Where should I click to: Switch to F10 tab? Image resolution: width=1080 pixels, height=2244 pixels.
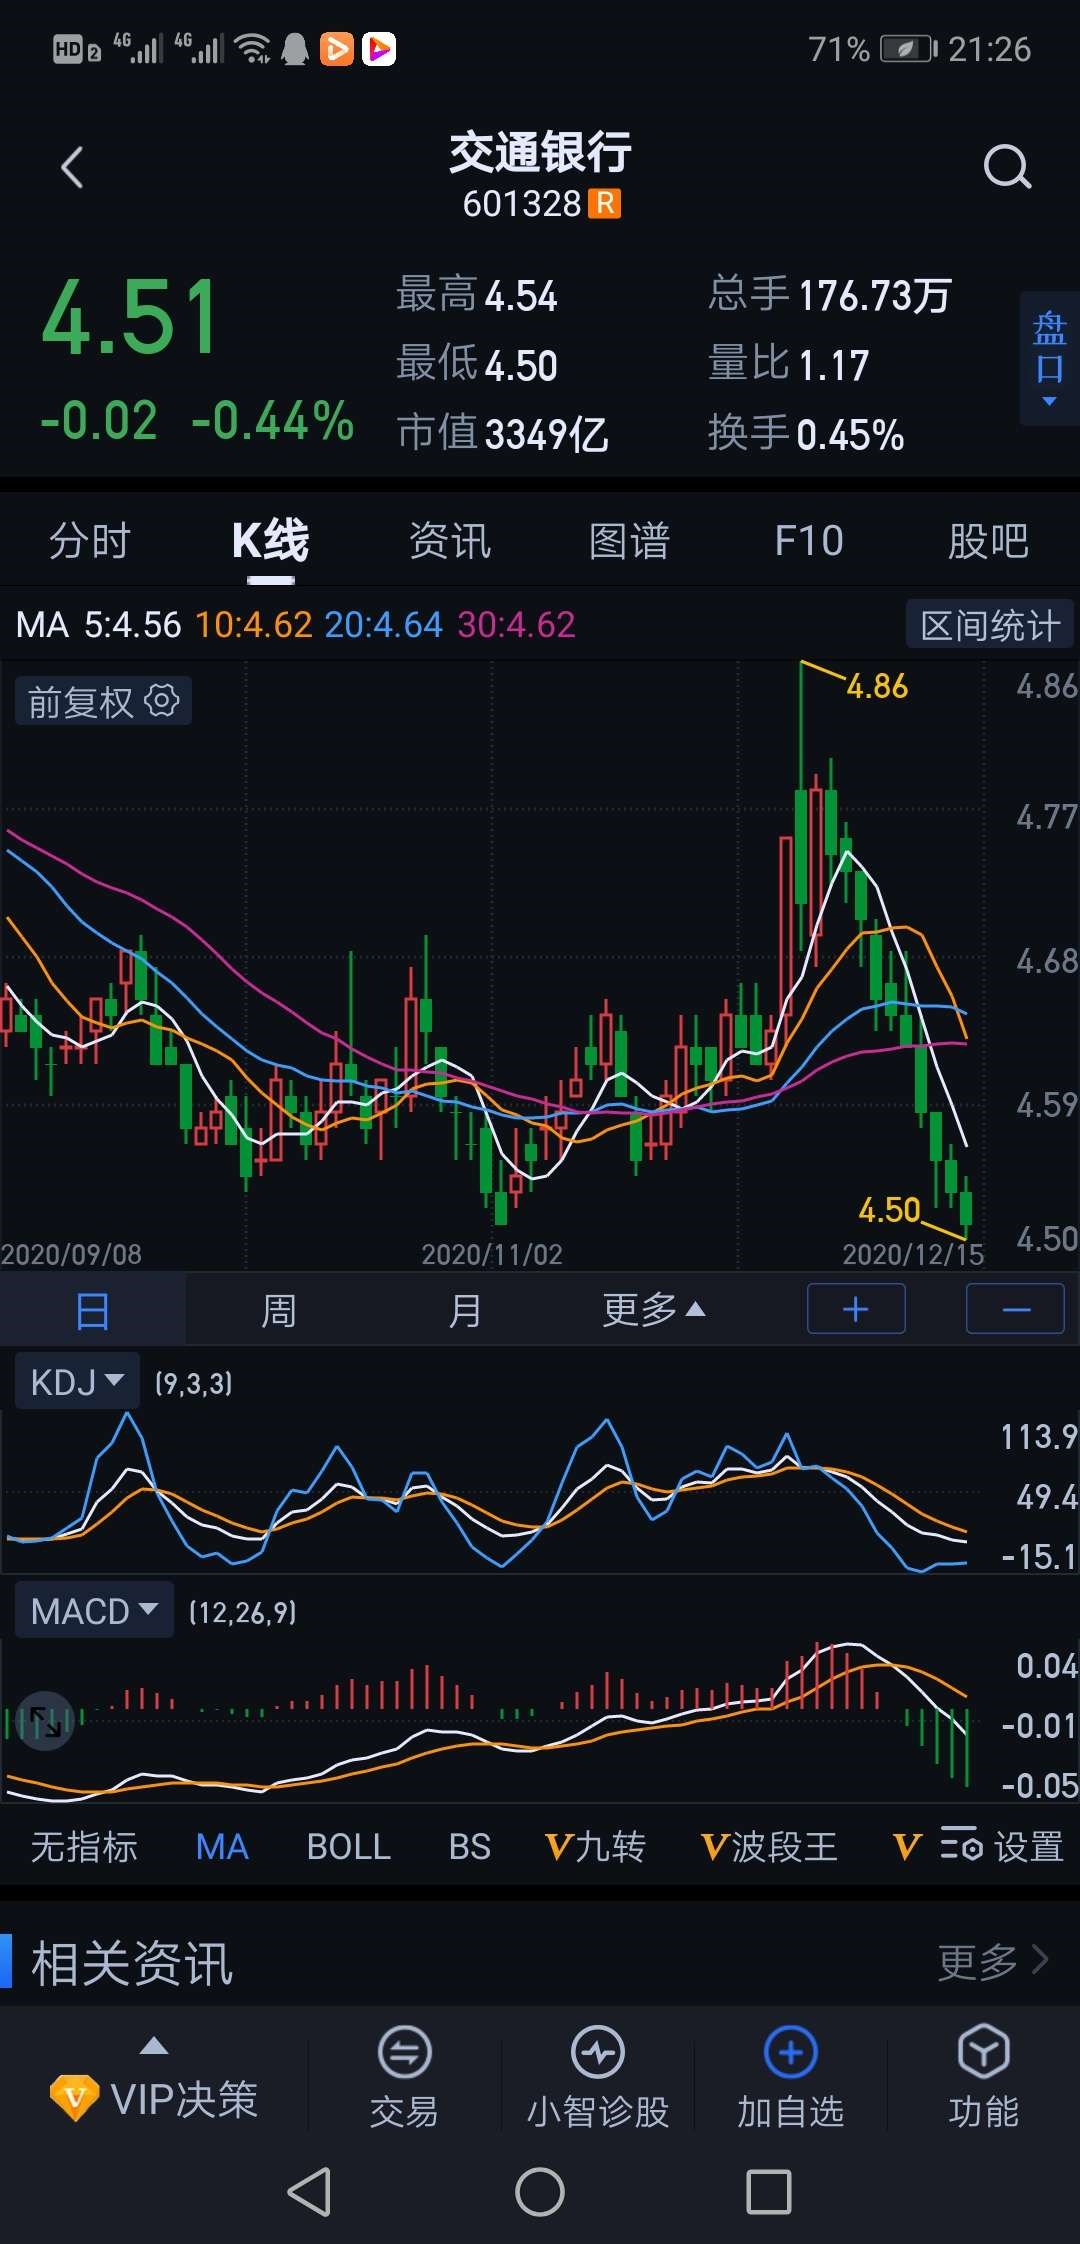809,541
